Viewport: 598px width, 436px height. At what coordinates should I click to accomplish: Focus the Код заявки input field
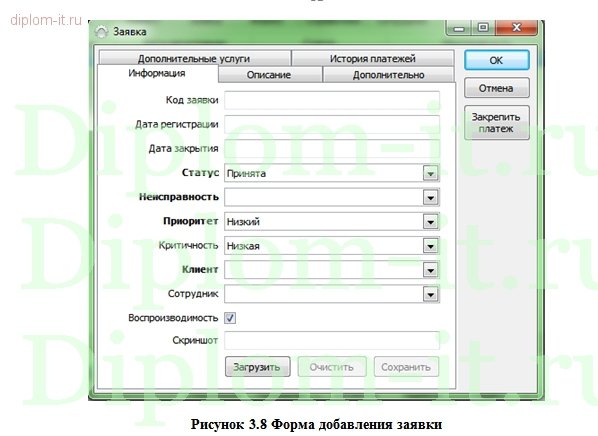332,100
